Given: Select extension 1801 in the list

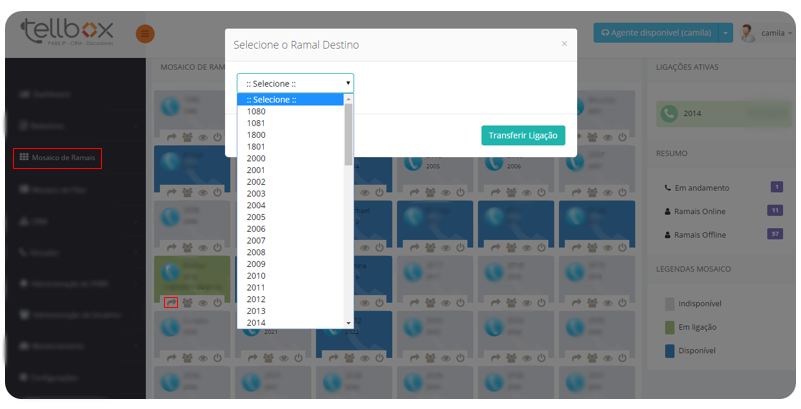Looking at the screenshot, I should click(256, 146).
